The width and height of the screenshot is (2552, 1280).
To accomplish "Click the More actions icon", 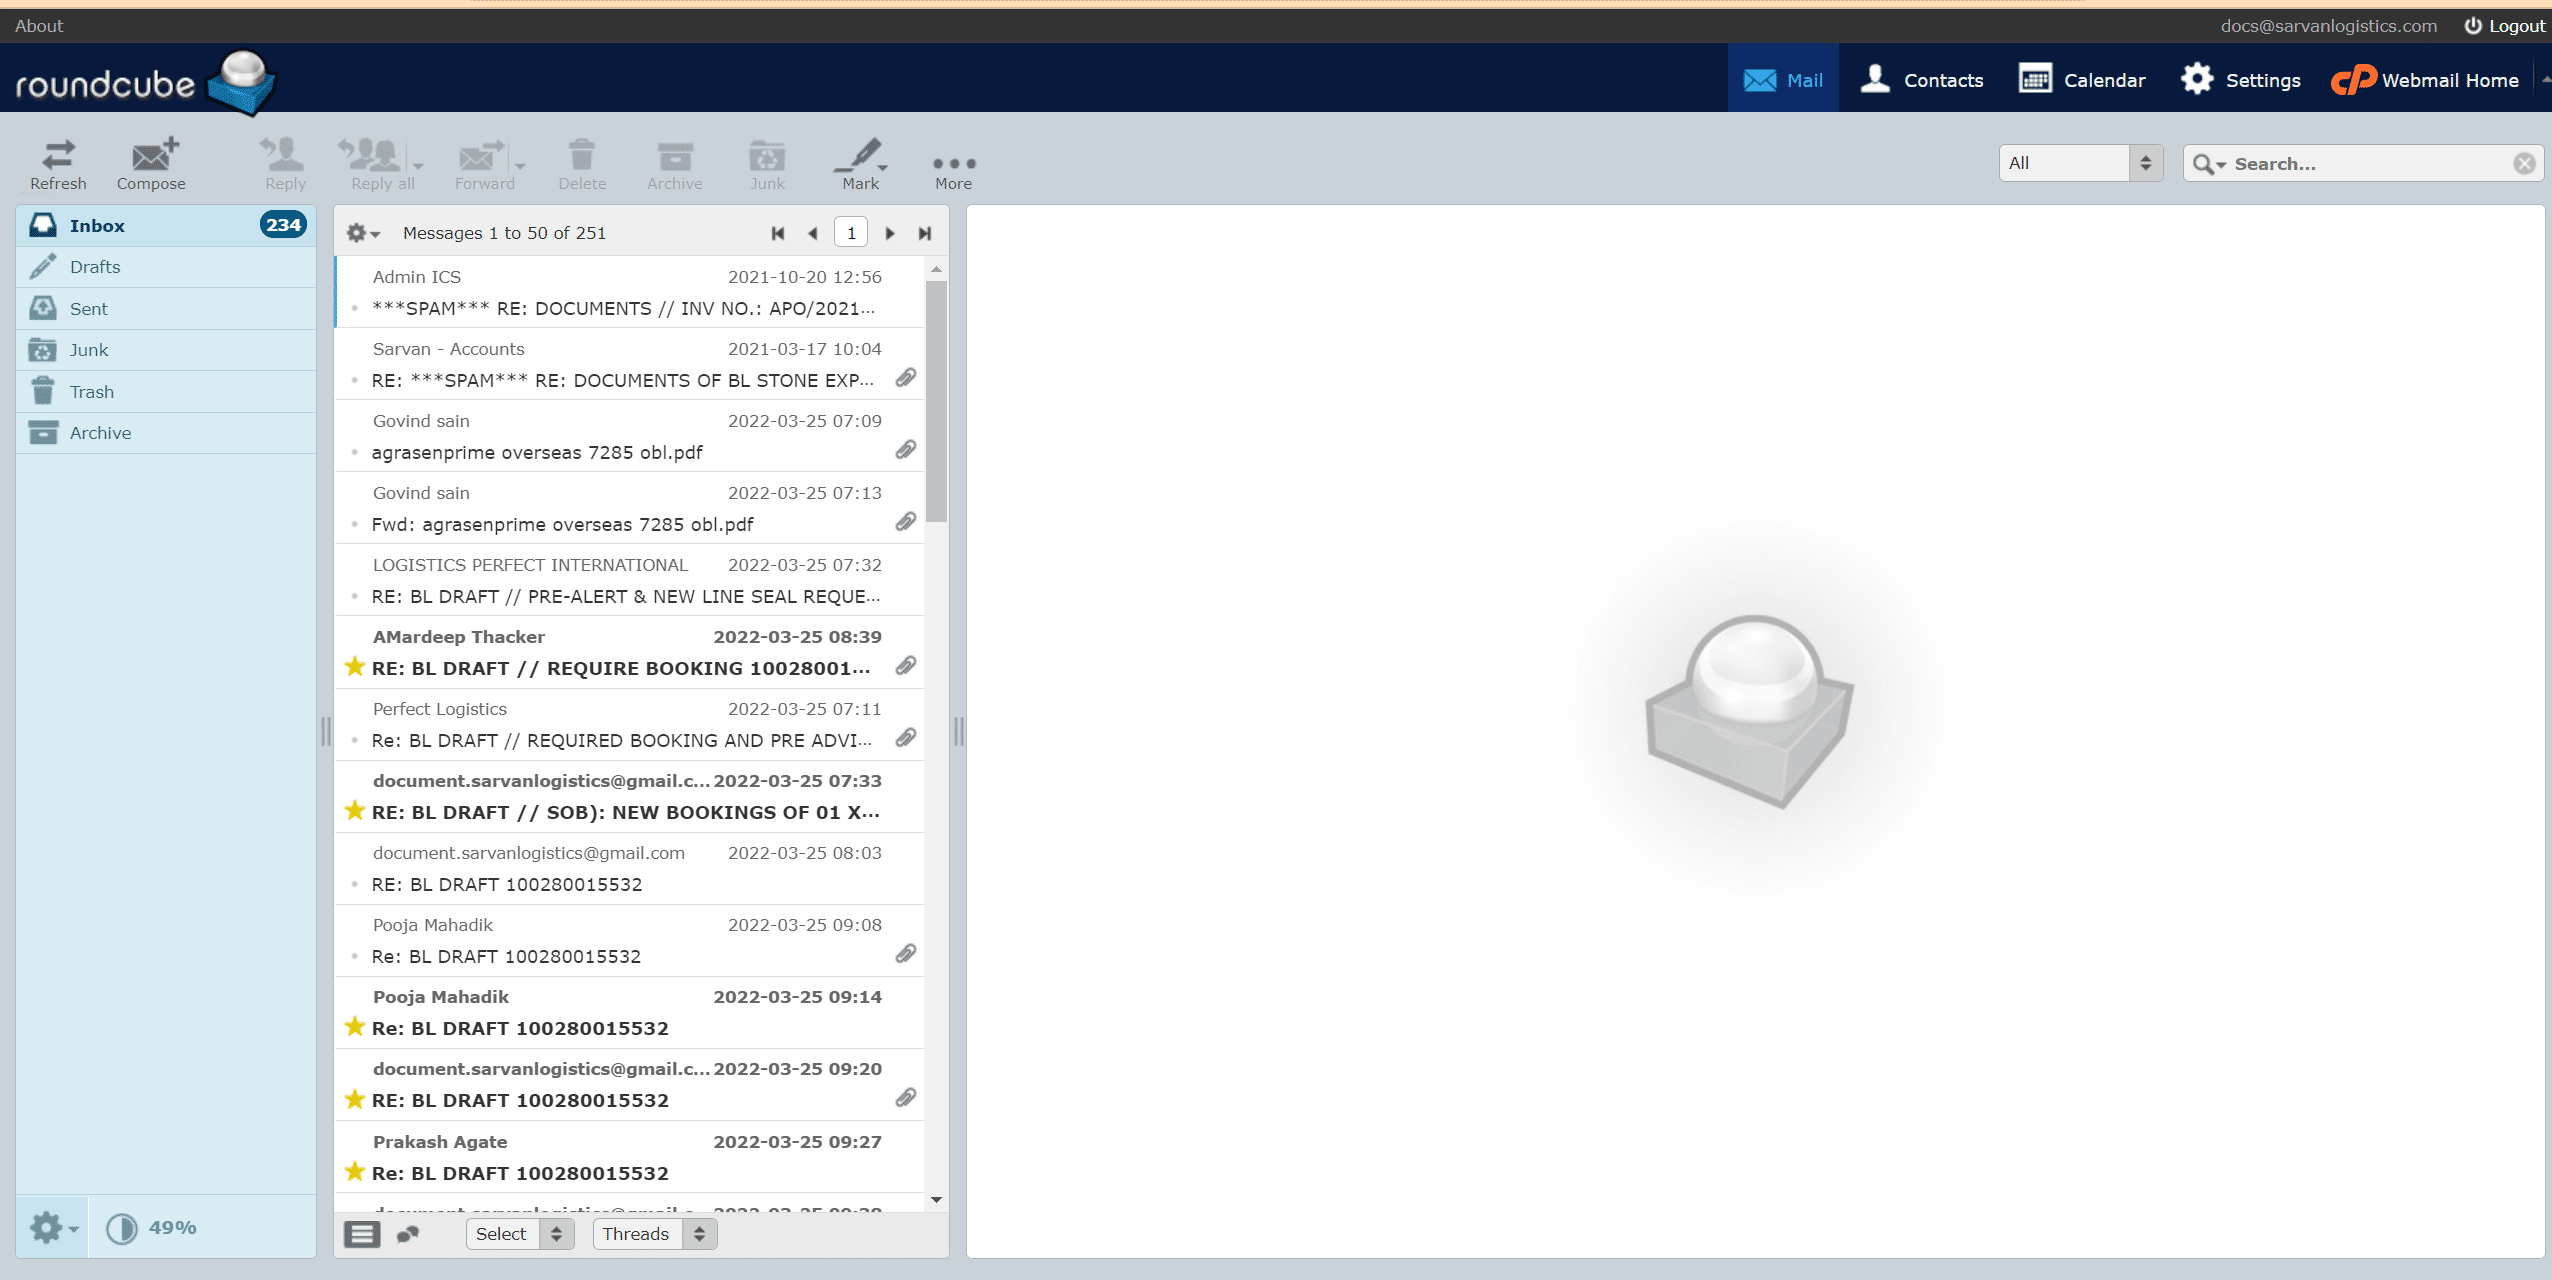I will pyautogui.click(x=952, y=163).
